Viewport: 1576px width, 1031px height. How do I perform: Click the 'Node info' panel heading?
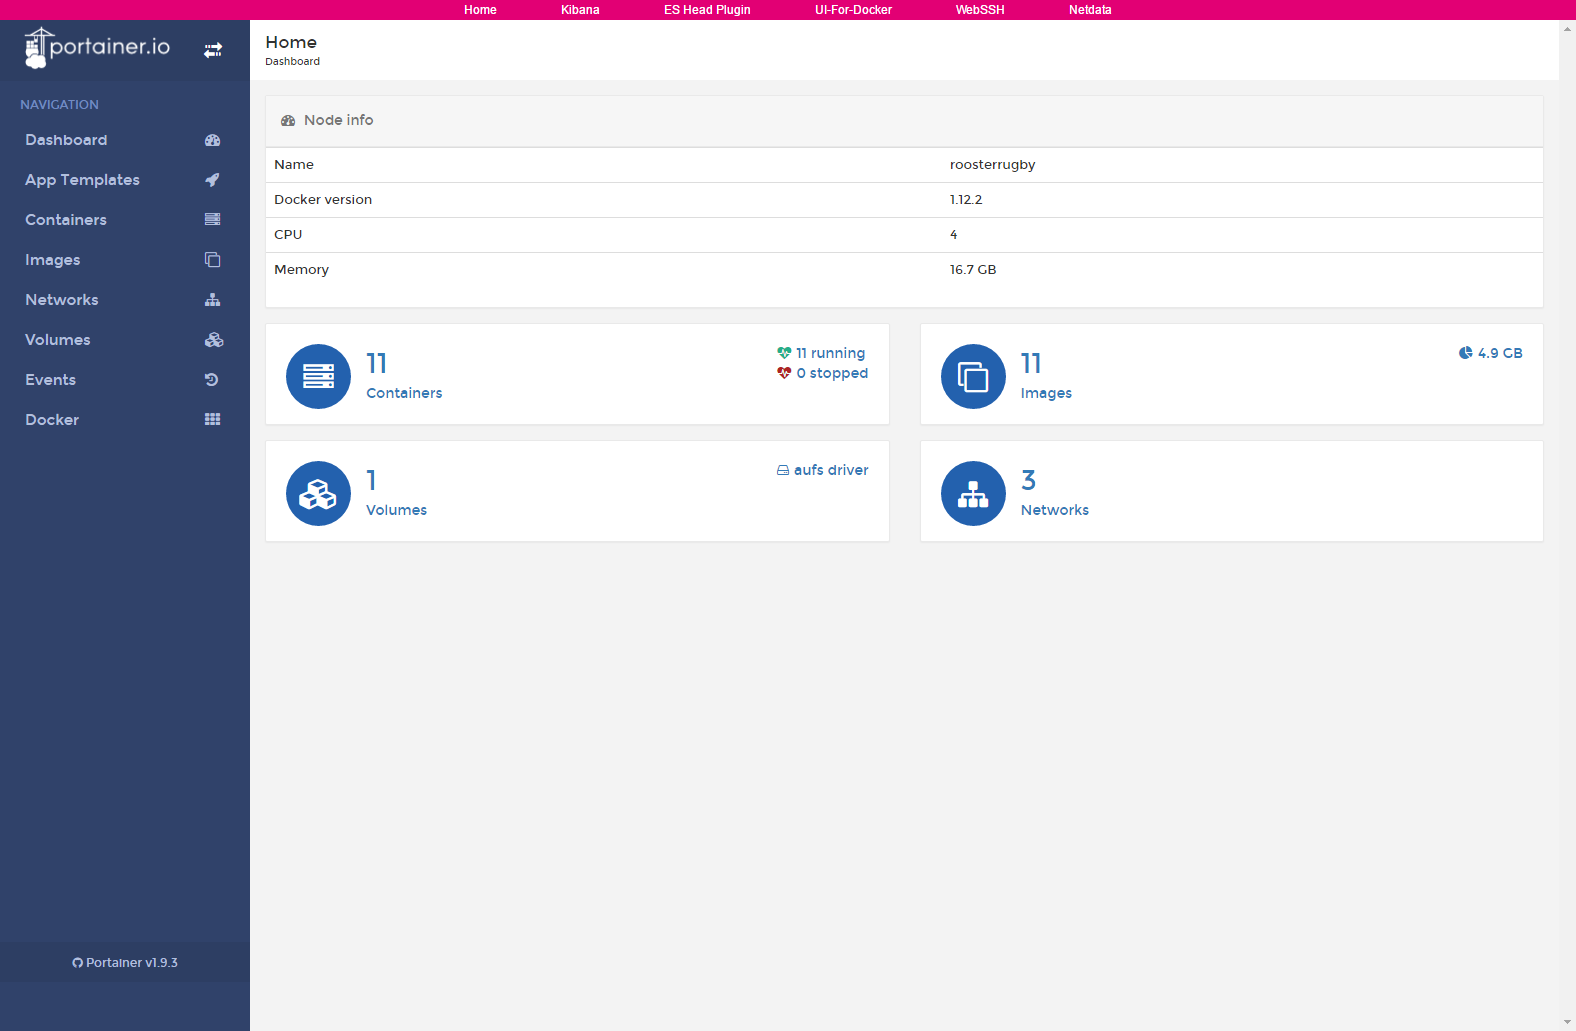[x=338, y=120]
